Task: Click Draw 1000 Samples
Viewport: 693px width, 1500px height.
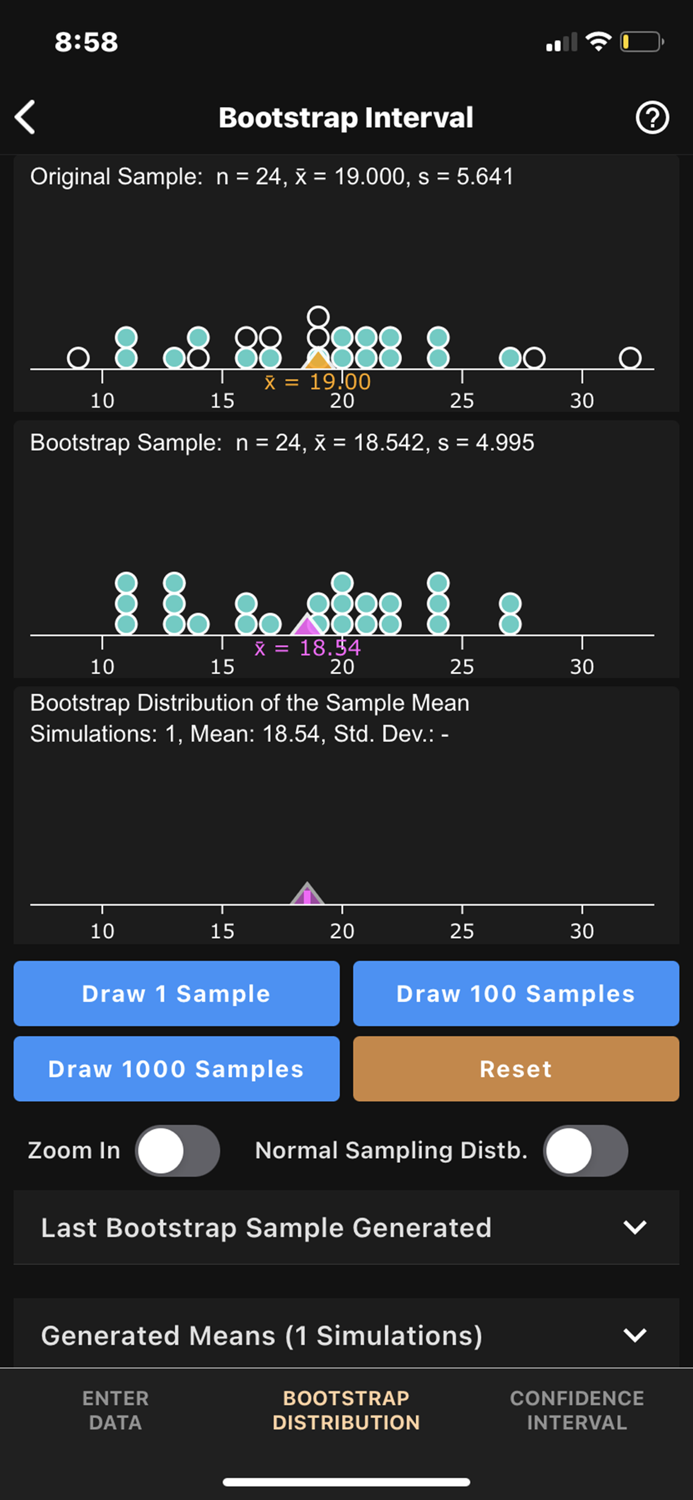Action: click(x=176, y=1068)
